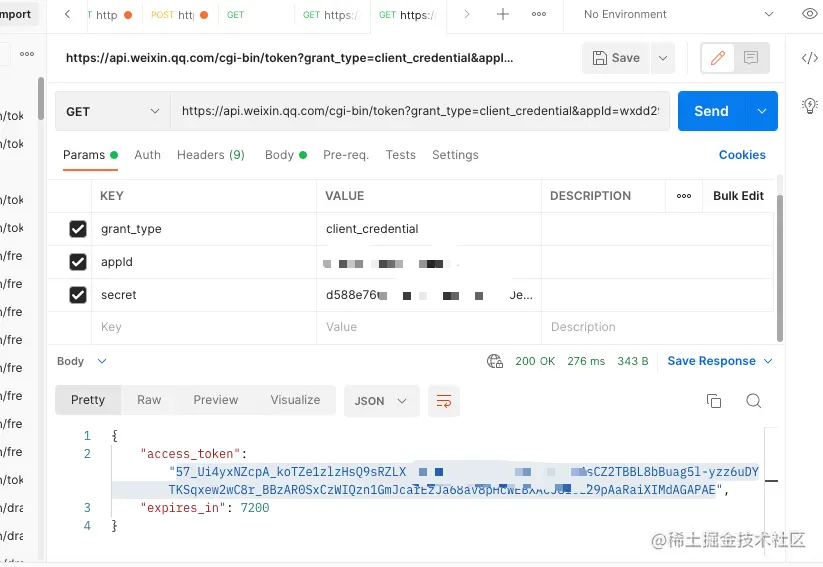Open Pre-req. tab
The height and width of the screenshot is (567, 823).
pos(346,155)
